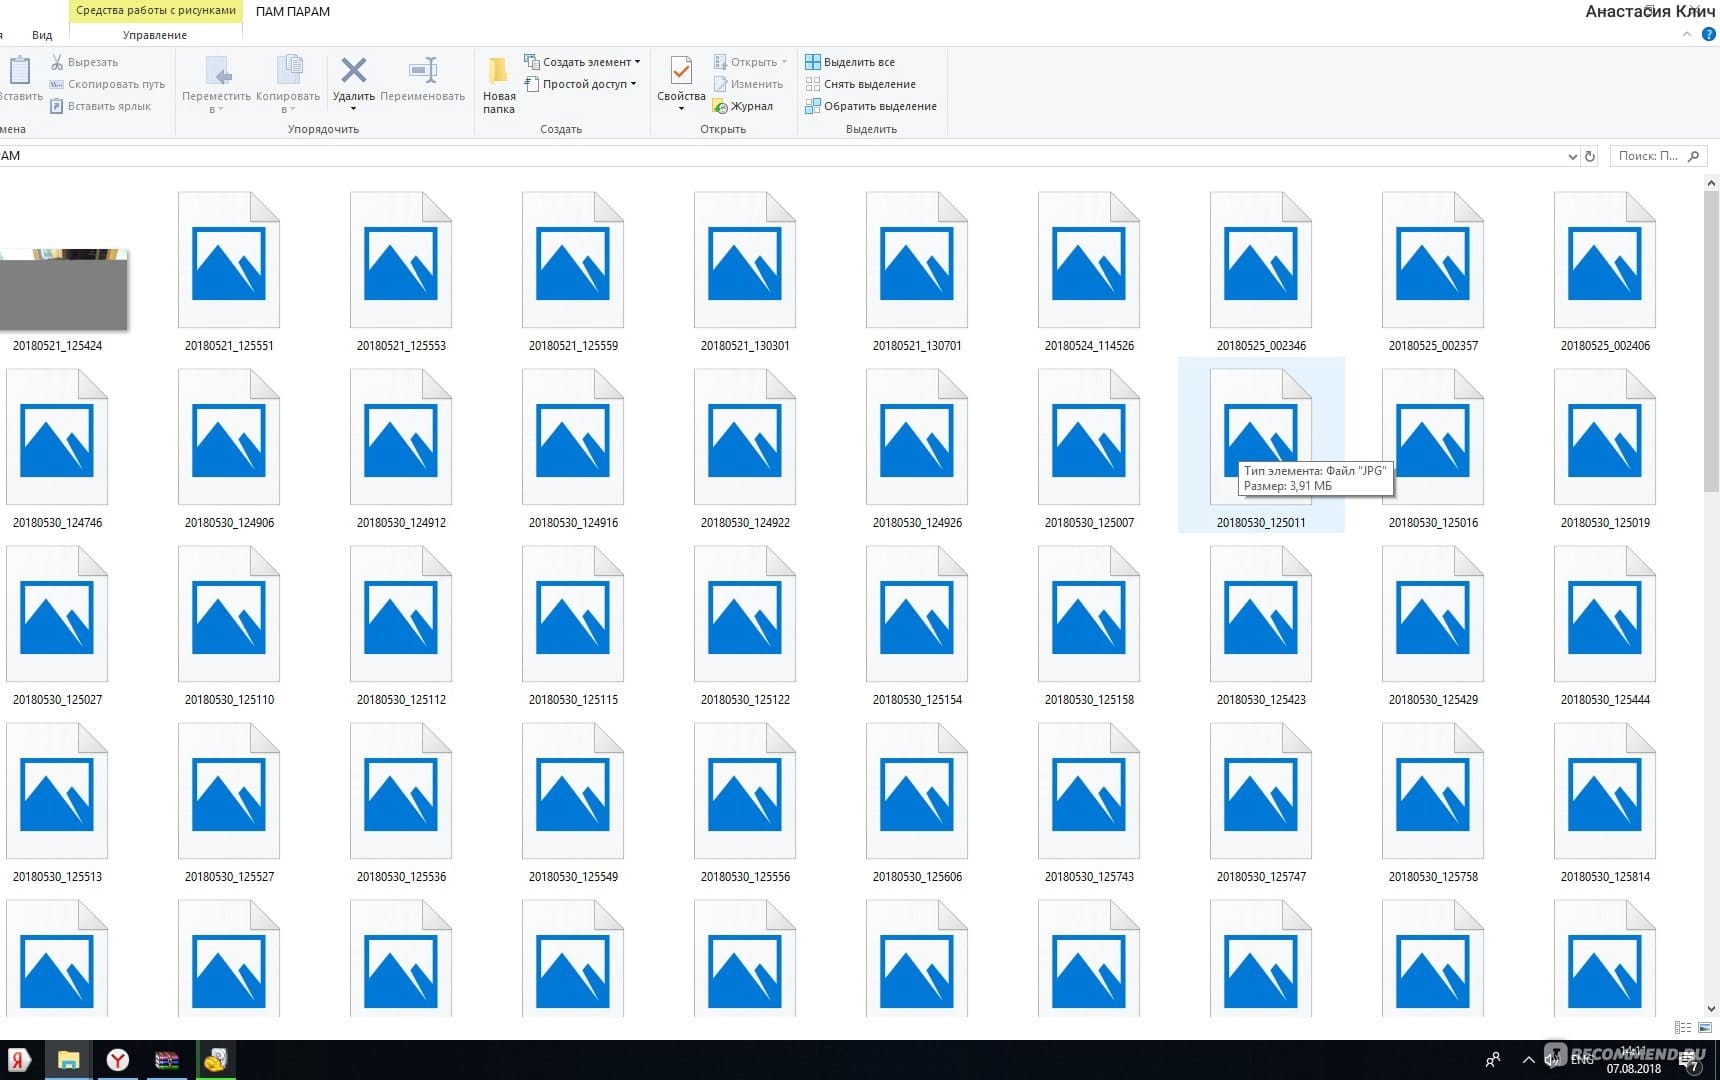Create a Новая папка (new folder)

click(x=497, y=82)
